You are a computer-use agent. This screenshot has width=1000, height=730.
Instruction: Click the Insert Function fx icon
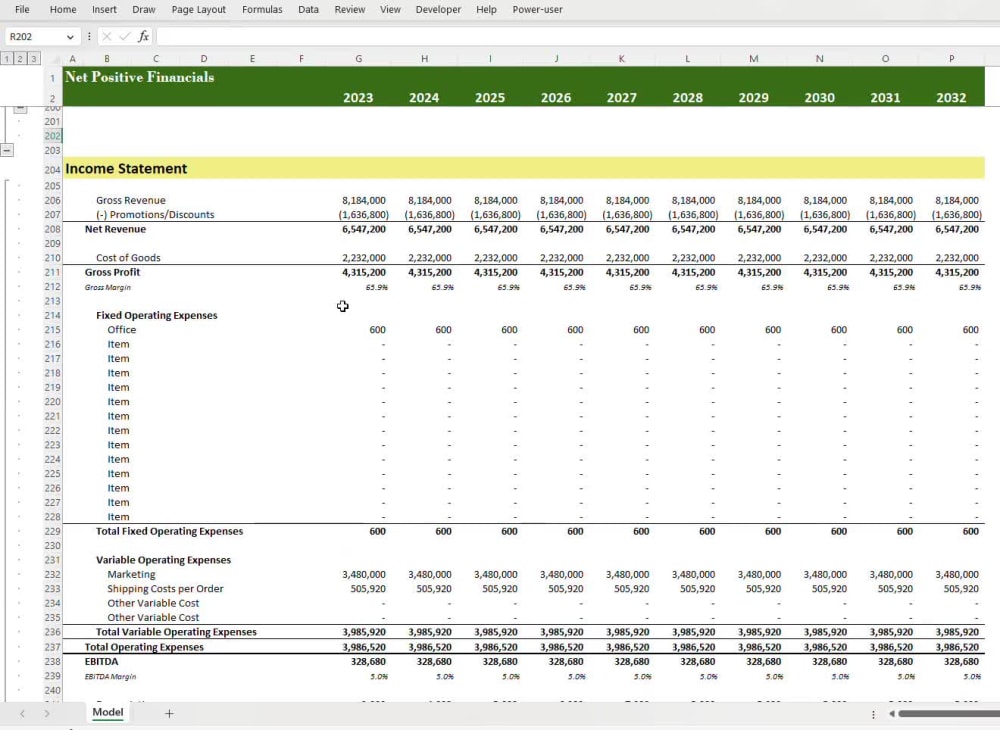point(143,36)
